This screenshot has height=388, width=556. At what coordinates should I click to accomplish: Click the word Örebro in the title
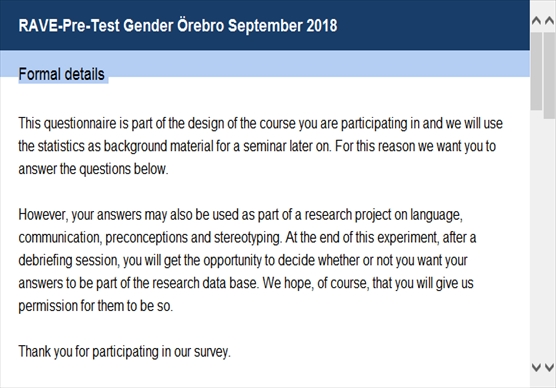click(x=200, y=26)
